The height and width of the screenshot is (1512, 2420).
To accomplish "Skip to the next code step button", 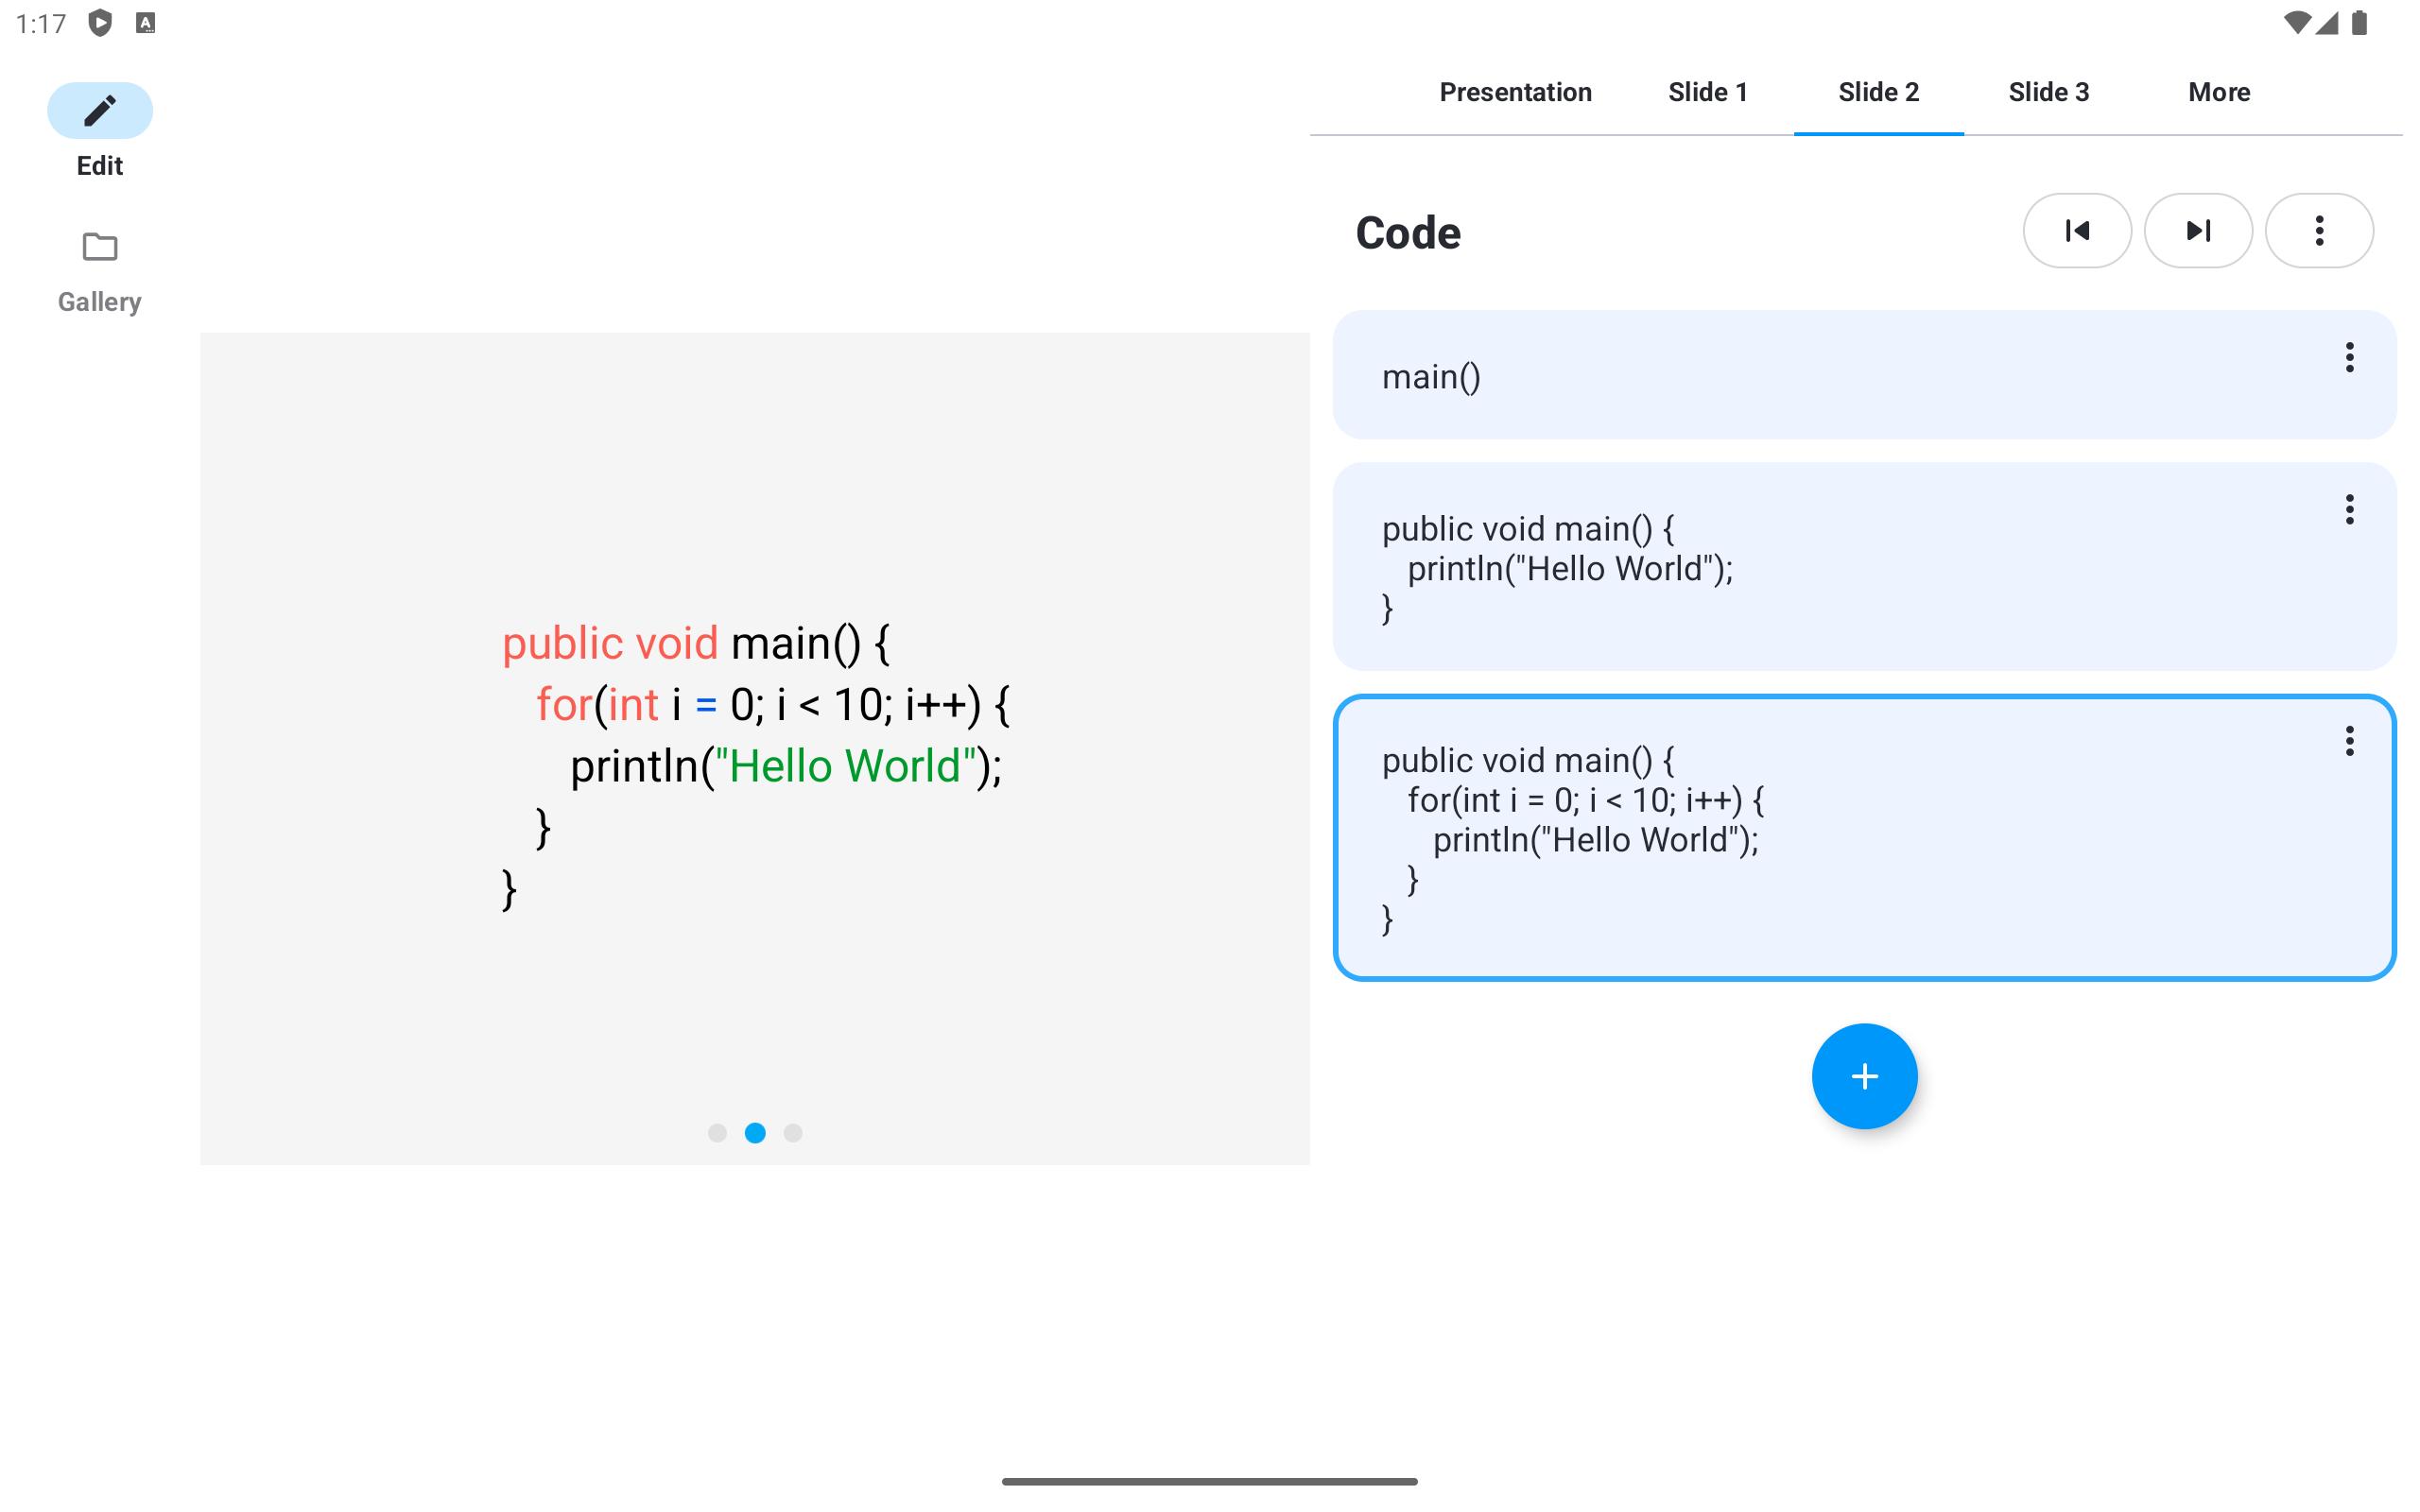I will coord(2198,231).
